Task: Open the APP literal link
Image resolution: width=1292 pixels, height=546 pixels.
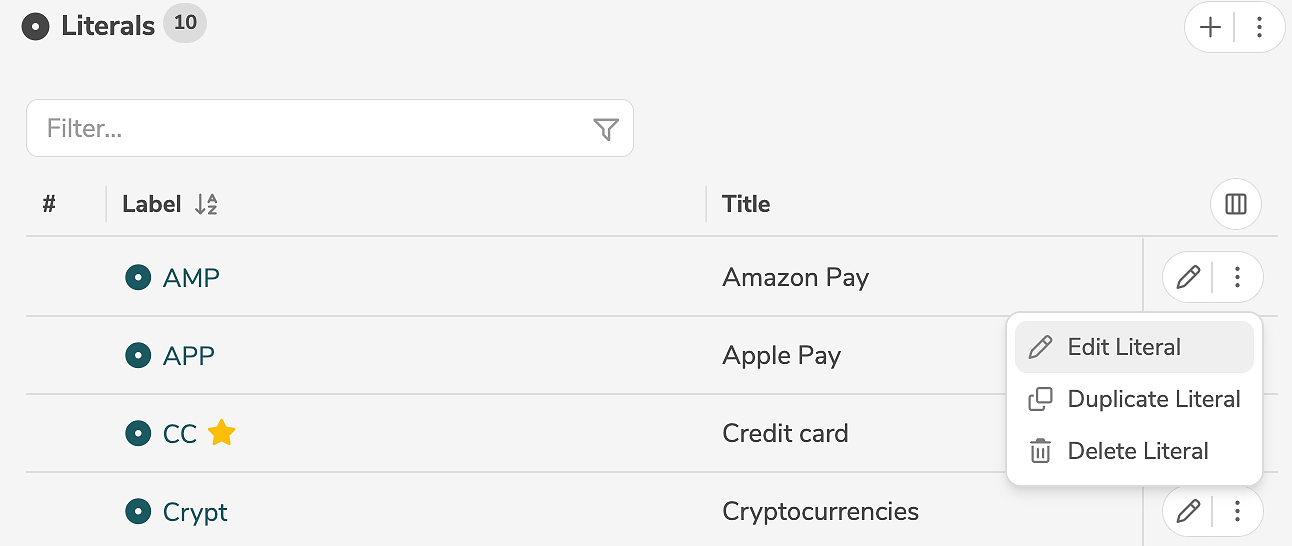Action: [x=189, y=355]
